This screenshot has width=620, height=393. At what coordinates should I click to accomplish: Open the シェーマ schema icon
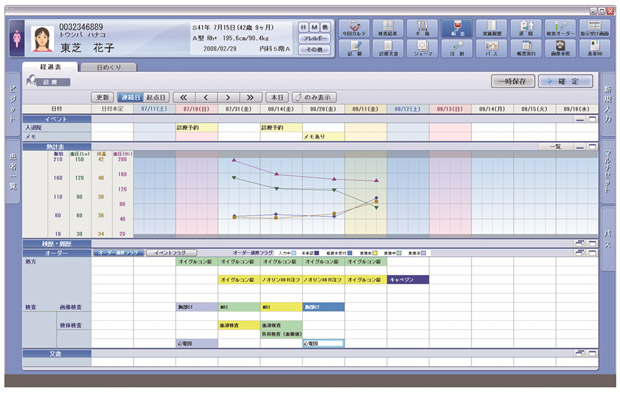point(422,48)
